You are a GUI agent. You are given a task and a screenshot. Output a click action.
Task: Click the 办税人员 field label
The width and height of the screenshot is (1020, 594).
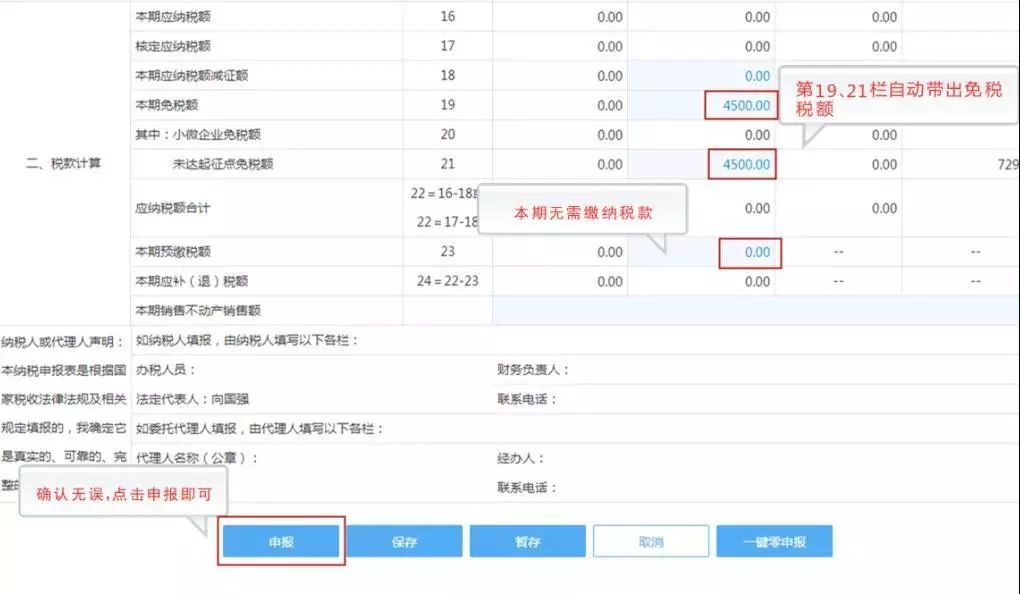pyautogui.click(x=165, y=370)
